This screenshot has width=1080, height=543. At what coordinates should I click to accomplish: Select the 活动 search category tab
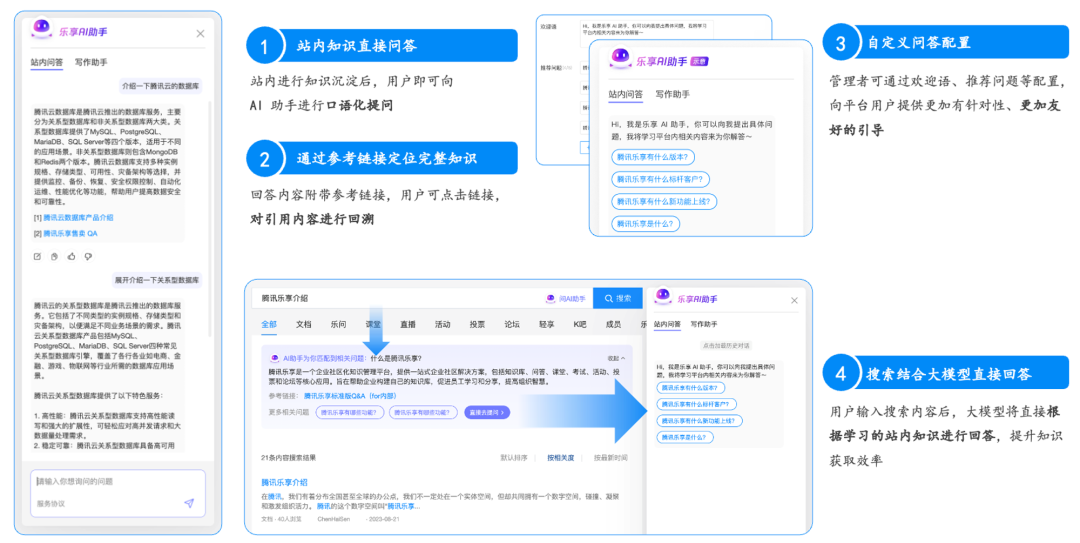pos(442,325)
